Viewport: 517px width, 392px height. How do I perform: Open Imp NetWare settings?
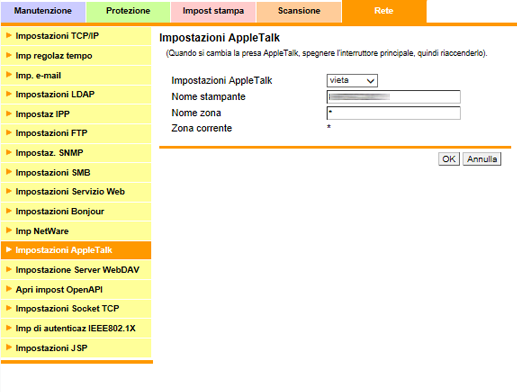76,231
